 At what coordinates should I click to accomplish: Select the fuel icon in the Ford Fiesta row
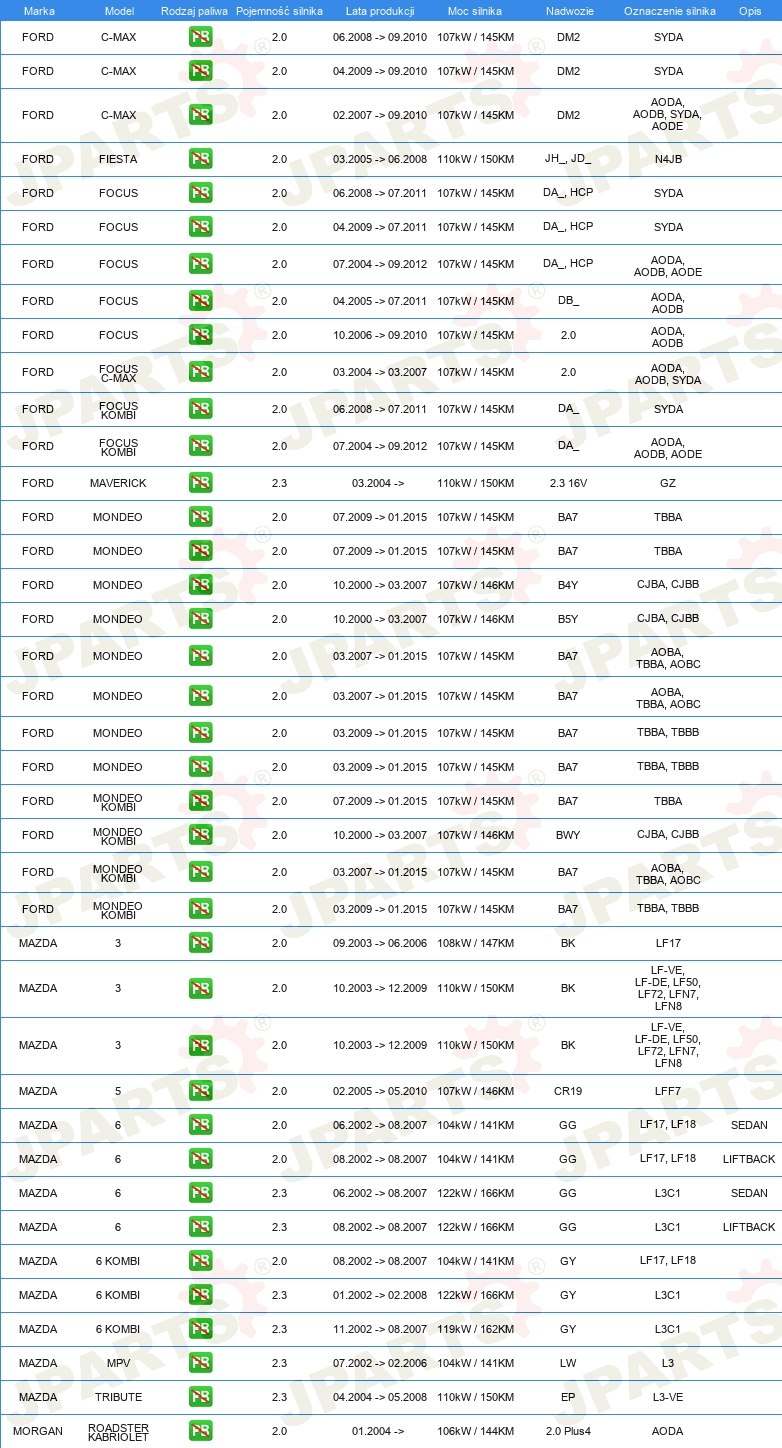point(200,159)
